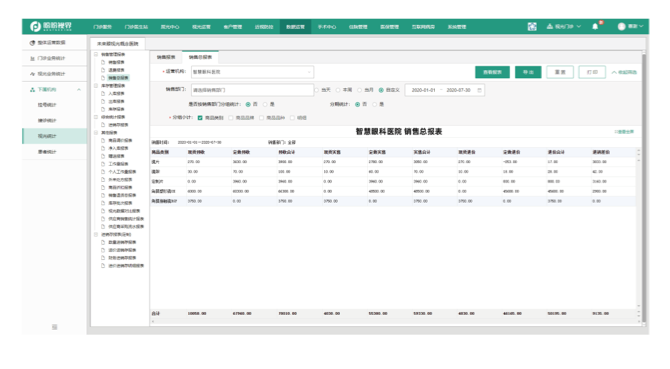Switch to the 销售报表 tab

166,57
